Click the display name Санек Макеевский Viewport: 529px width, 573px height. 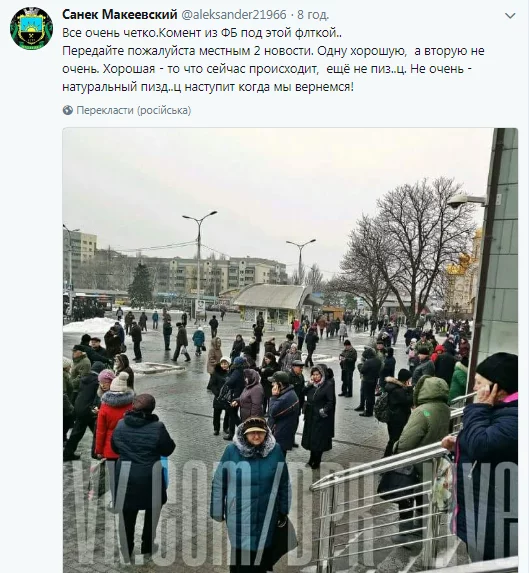click(119, 15)
